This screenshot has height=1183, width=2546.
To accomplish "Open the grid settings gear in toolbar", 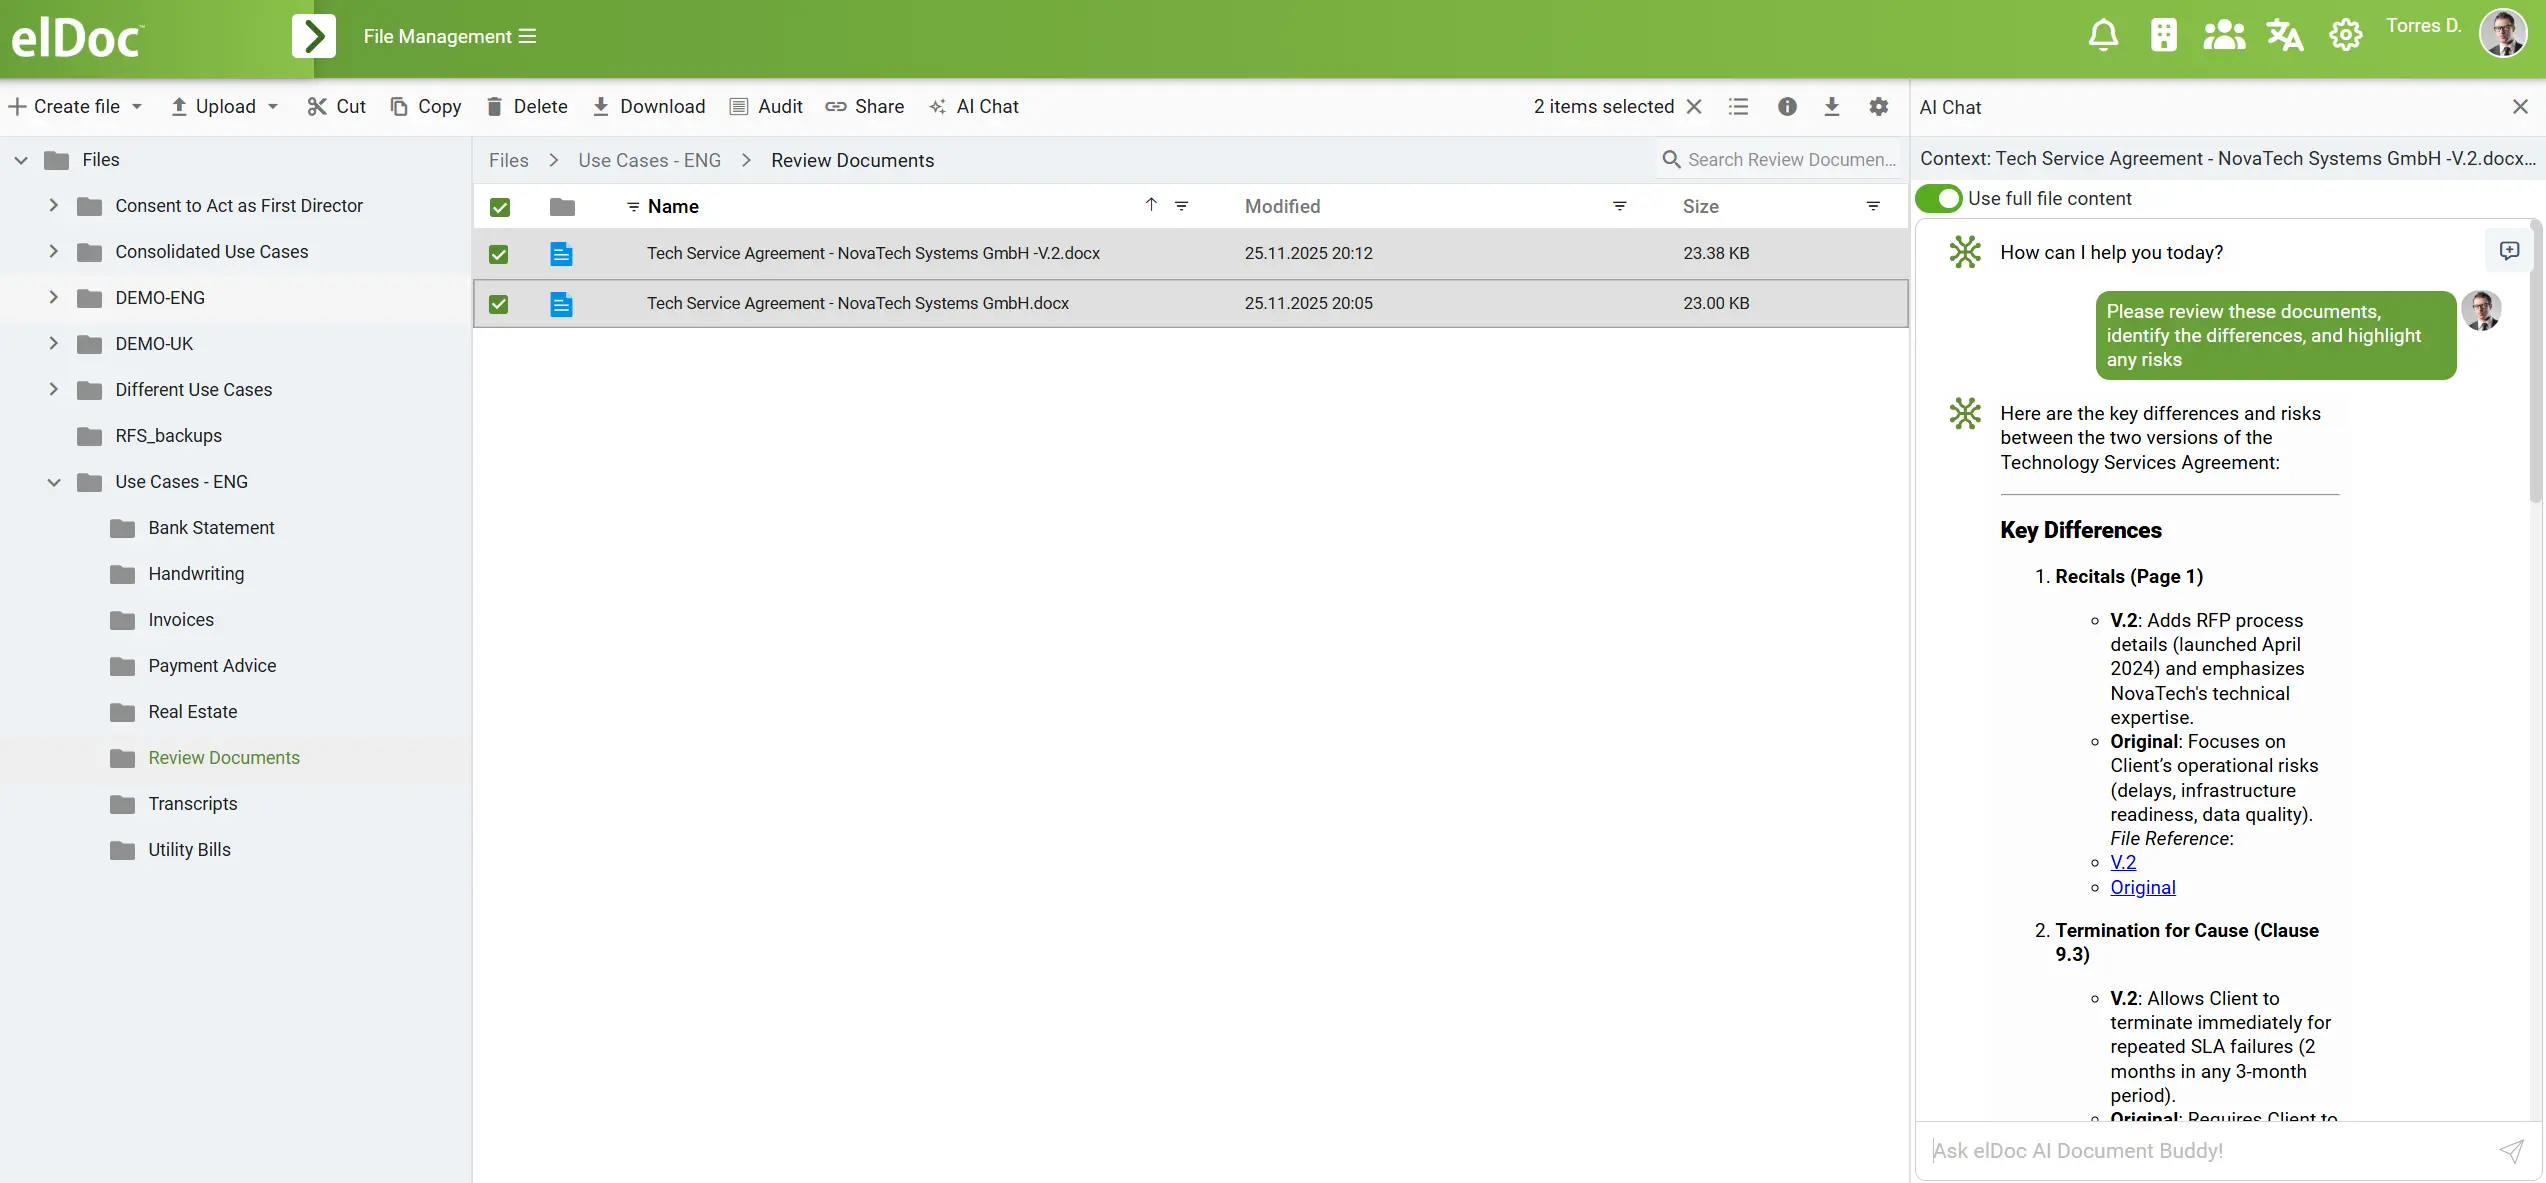I will [1879, 107].
